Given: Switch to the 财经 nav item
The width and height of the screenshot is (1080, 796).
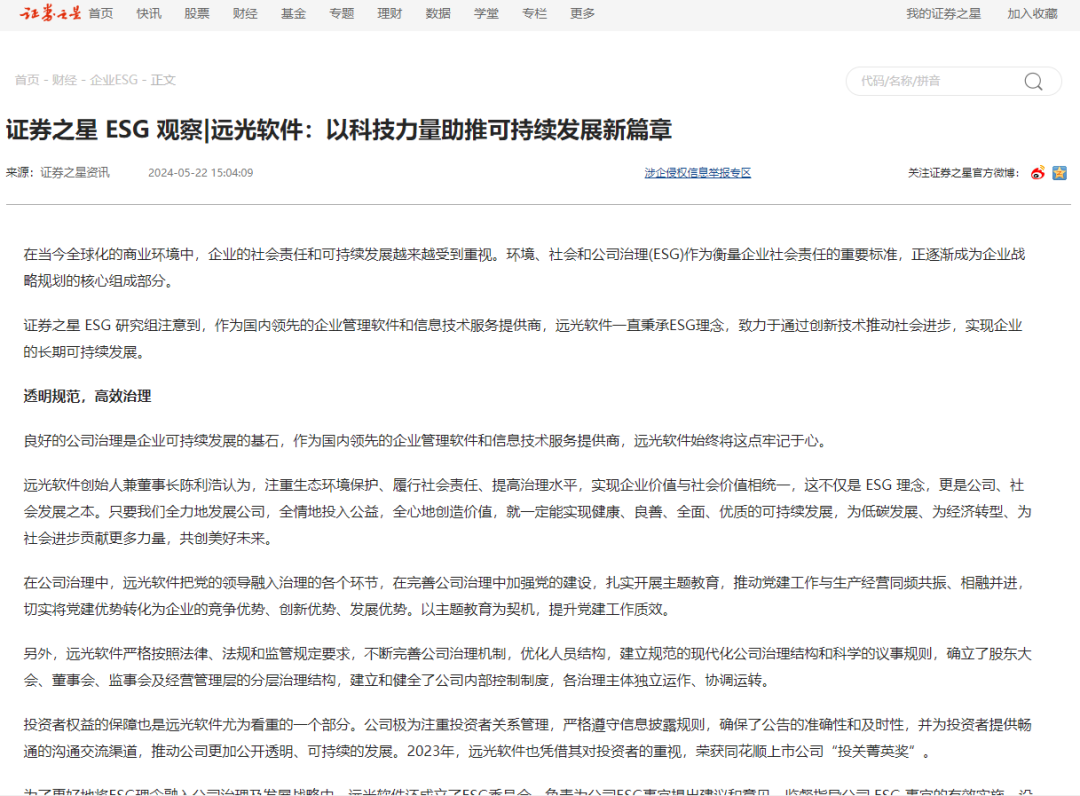Looking at the screenshot, I should pos(245,13).
